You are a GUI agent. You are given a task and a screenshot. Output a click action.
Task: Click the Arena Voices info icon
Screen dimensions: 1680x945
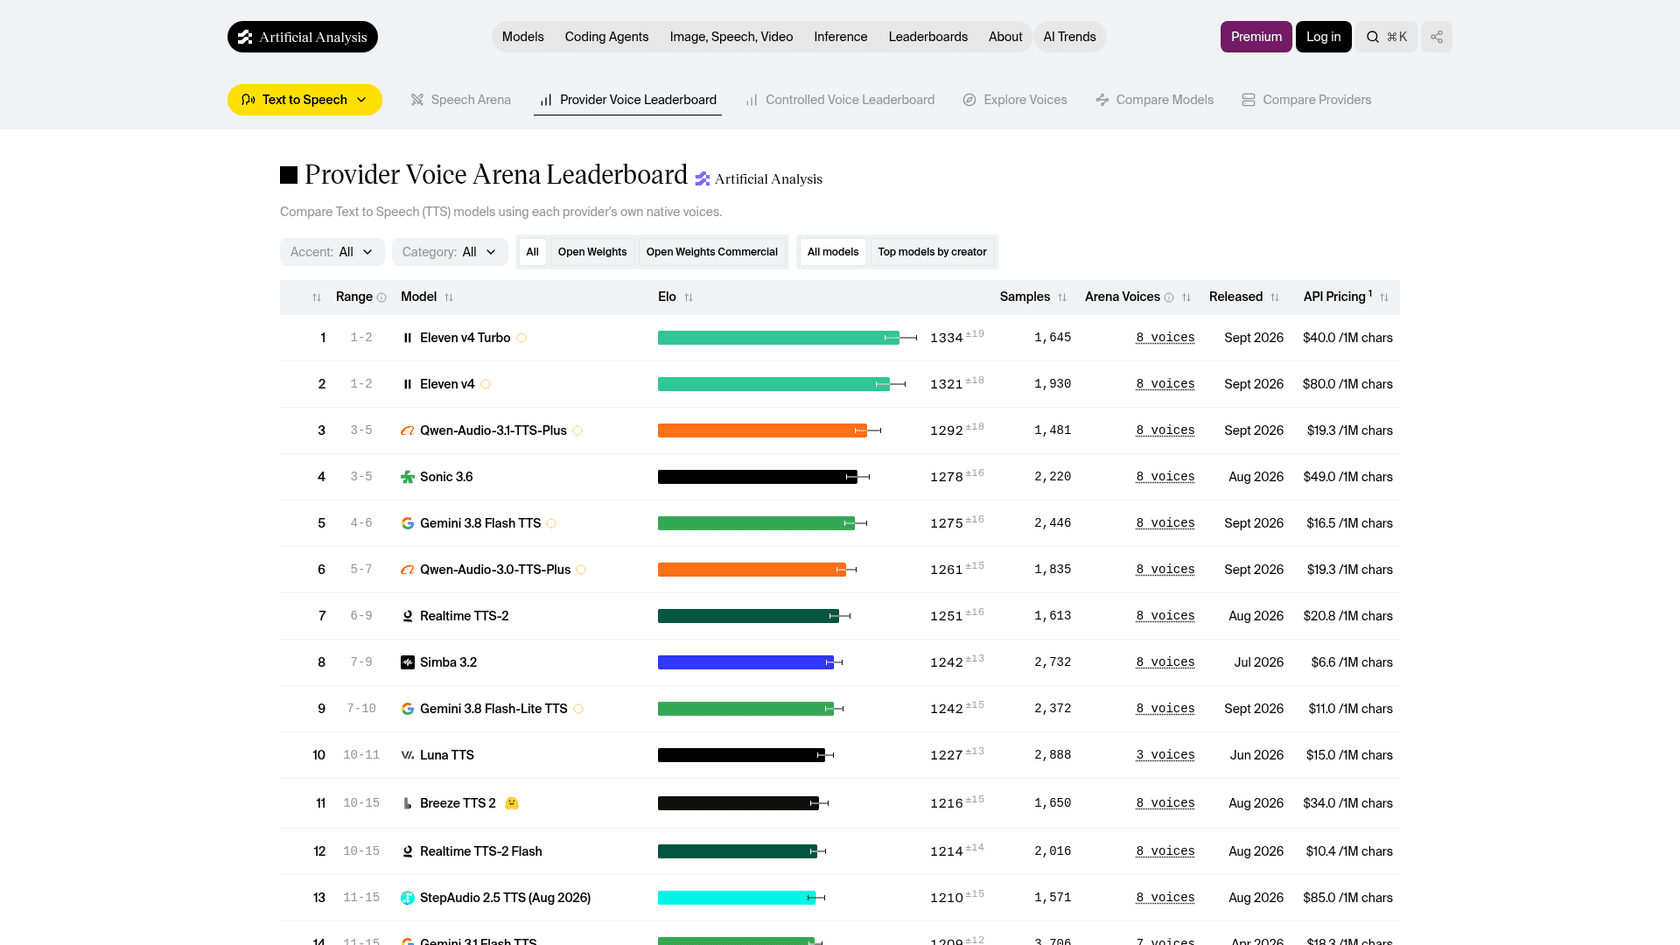1169,298
